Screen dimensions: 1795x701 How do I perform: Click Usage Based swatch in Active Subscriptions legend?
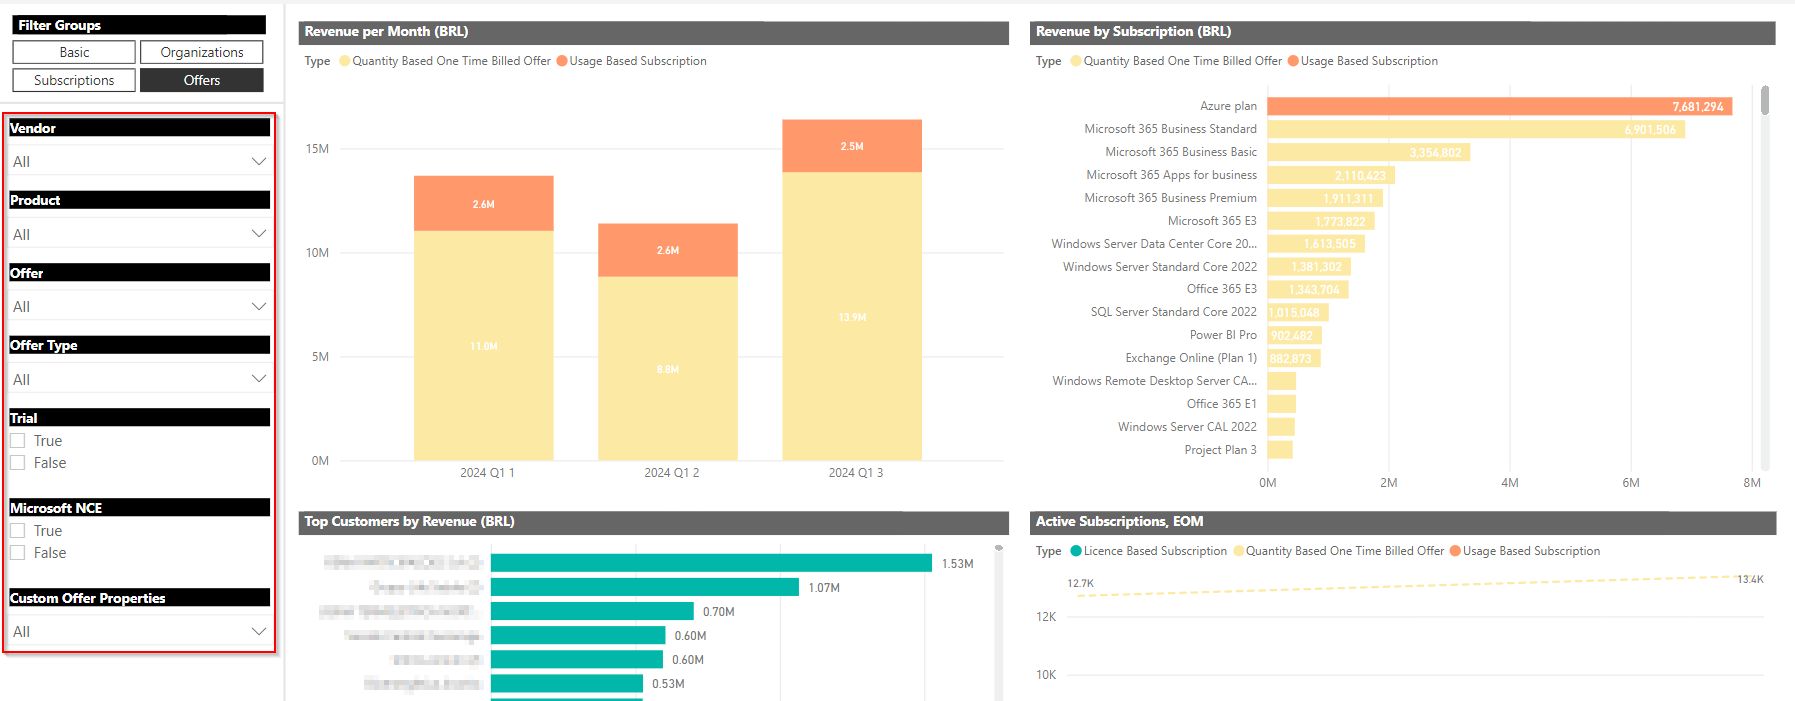pyautogui.click(x=1455, y=551)
